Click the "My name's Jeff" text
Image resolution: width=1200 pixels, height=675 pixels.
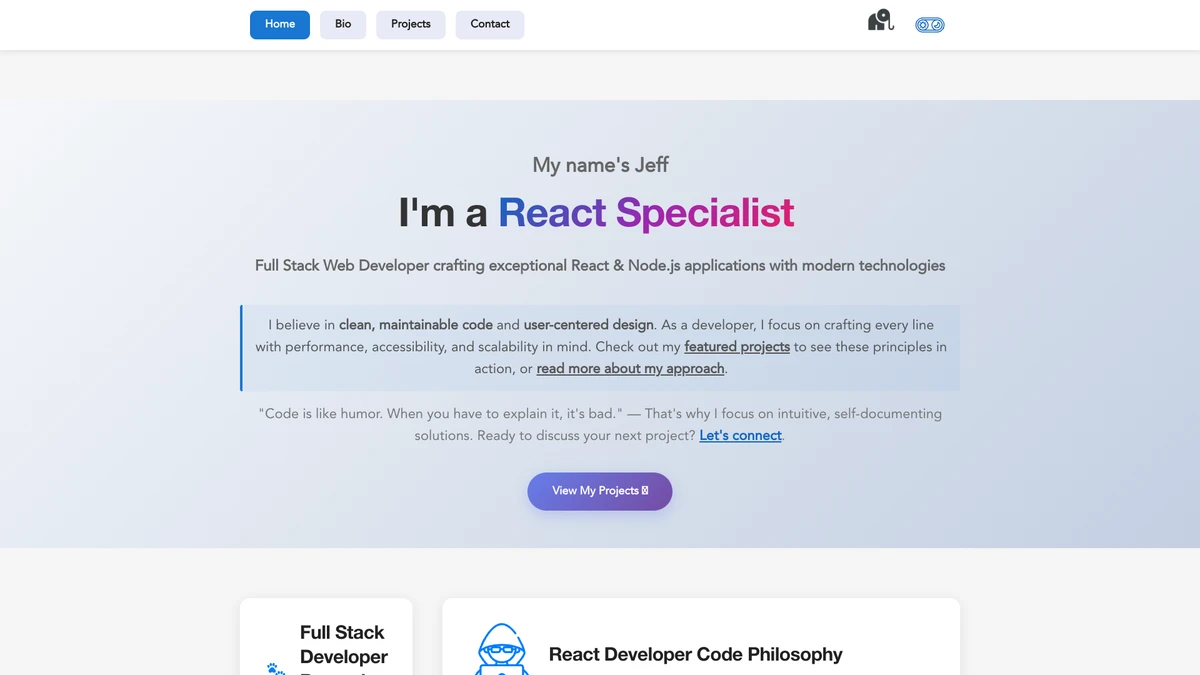600,165
